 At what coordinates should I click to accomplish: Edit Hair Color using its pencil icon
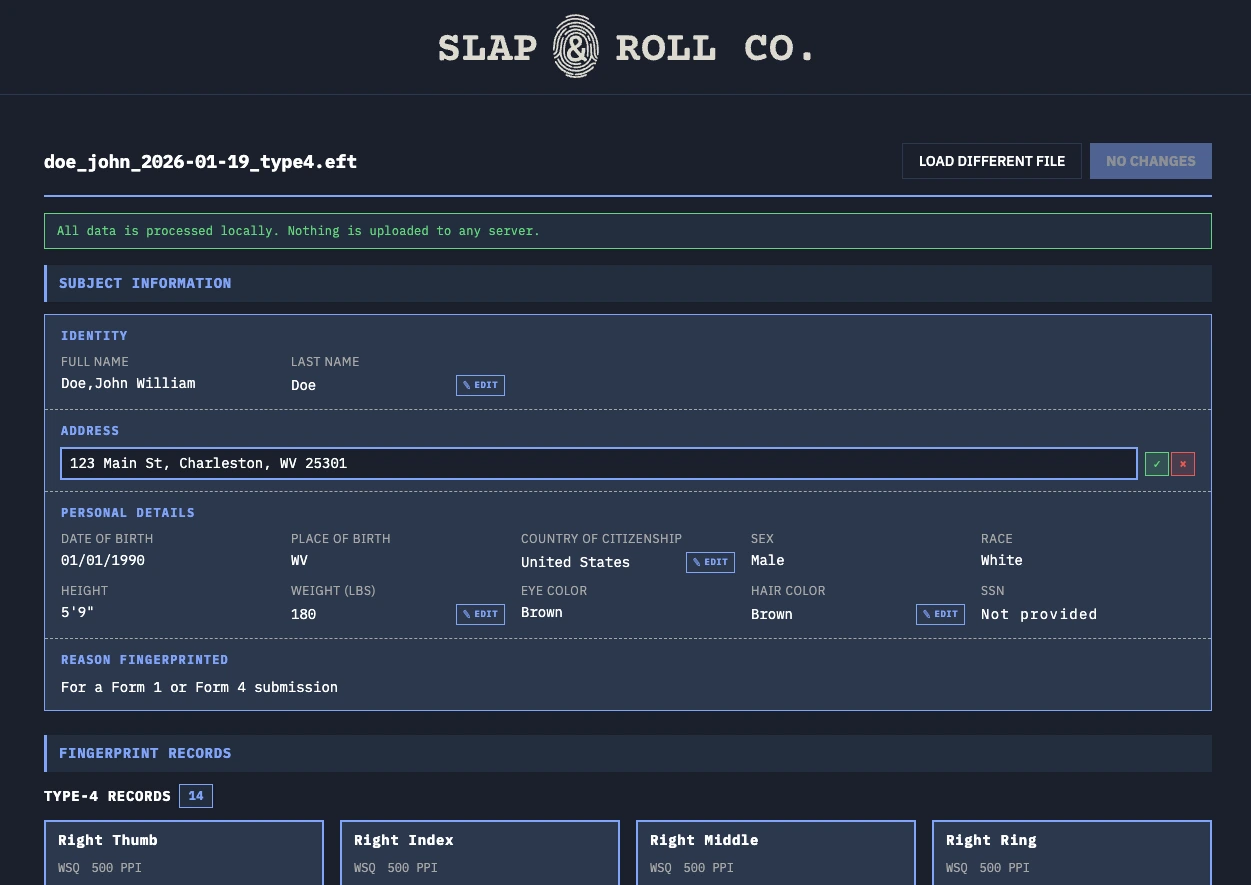pos(940,614)
